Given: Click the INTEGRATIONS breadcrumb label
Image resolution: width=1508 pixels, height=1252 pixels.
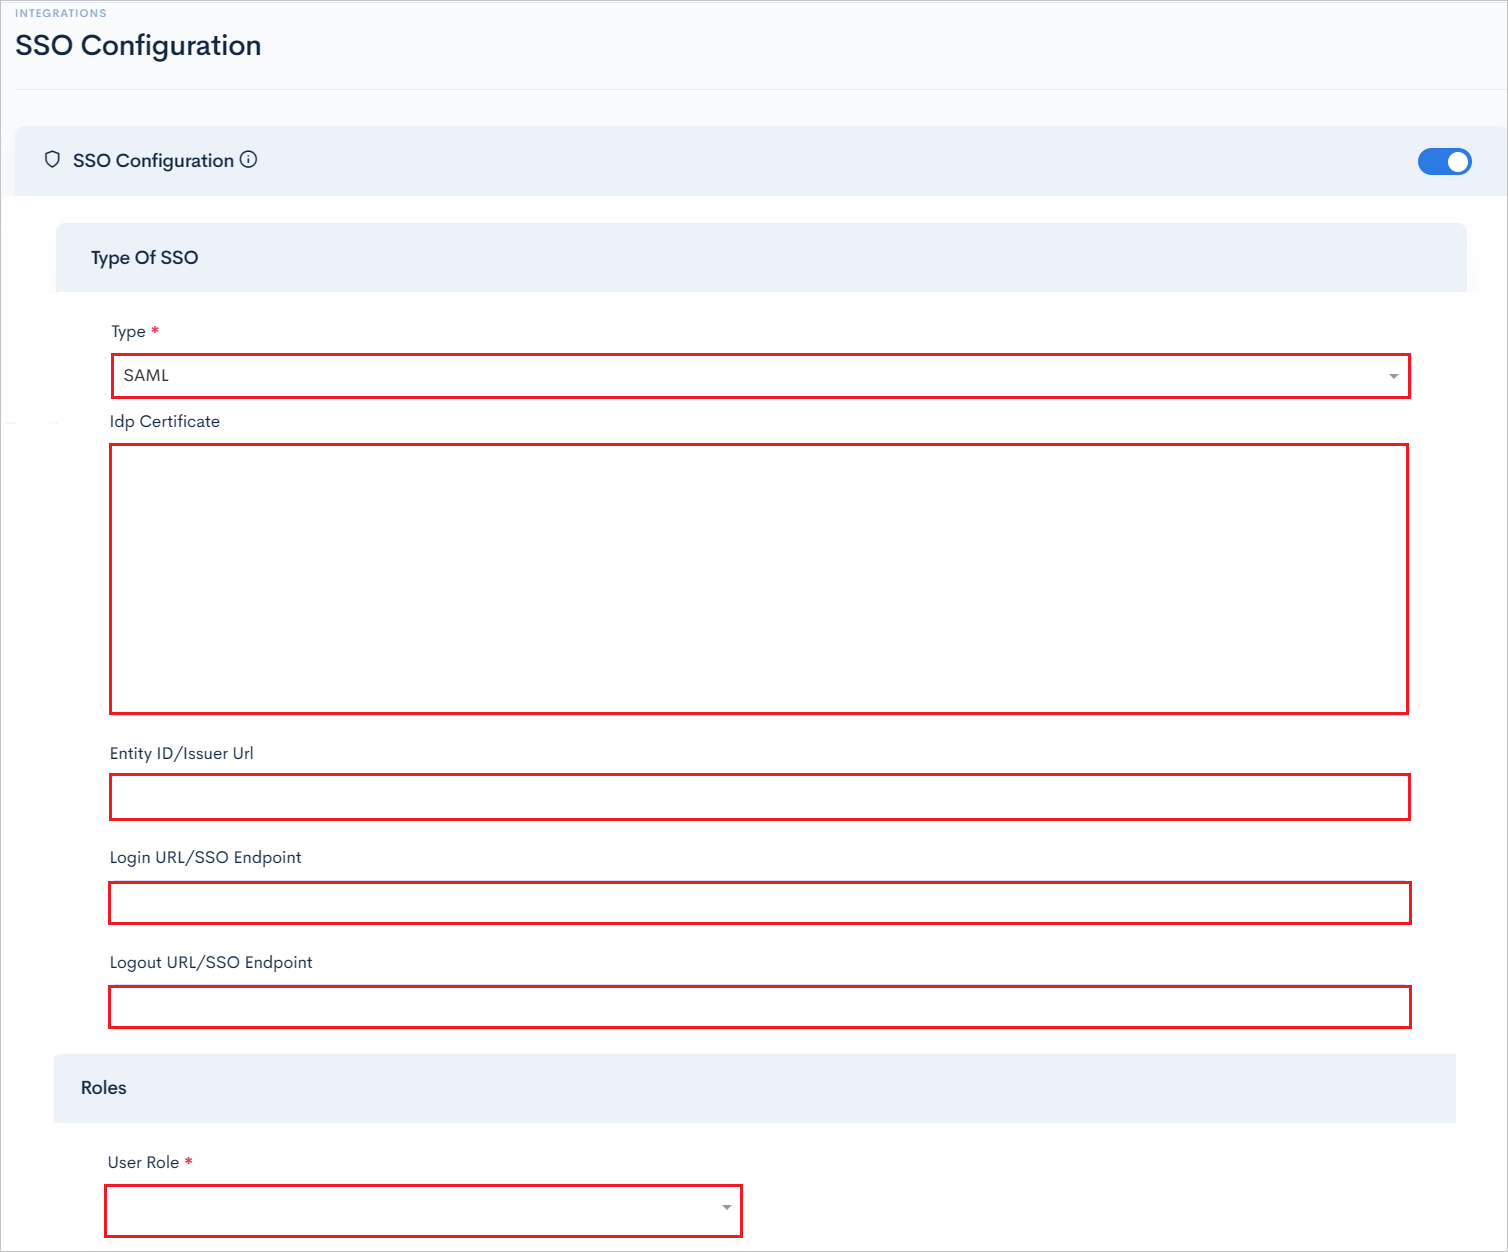Looking at the screenshot, I should (61, 13).
